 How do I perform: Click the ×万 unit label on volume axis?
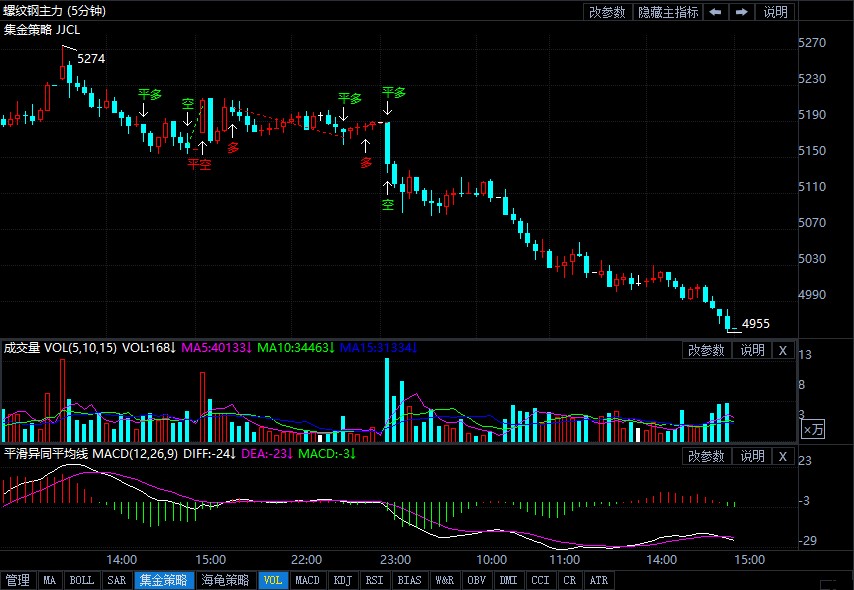tap(814, 429)
